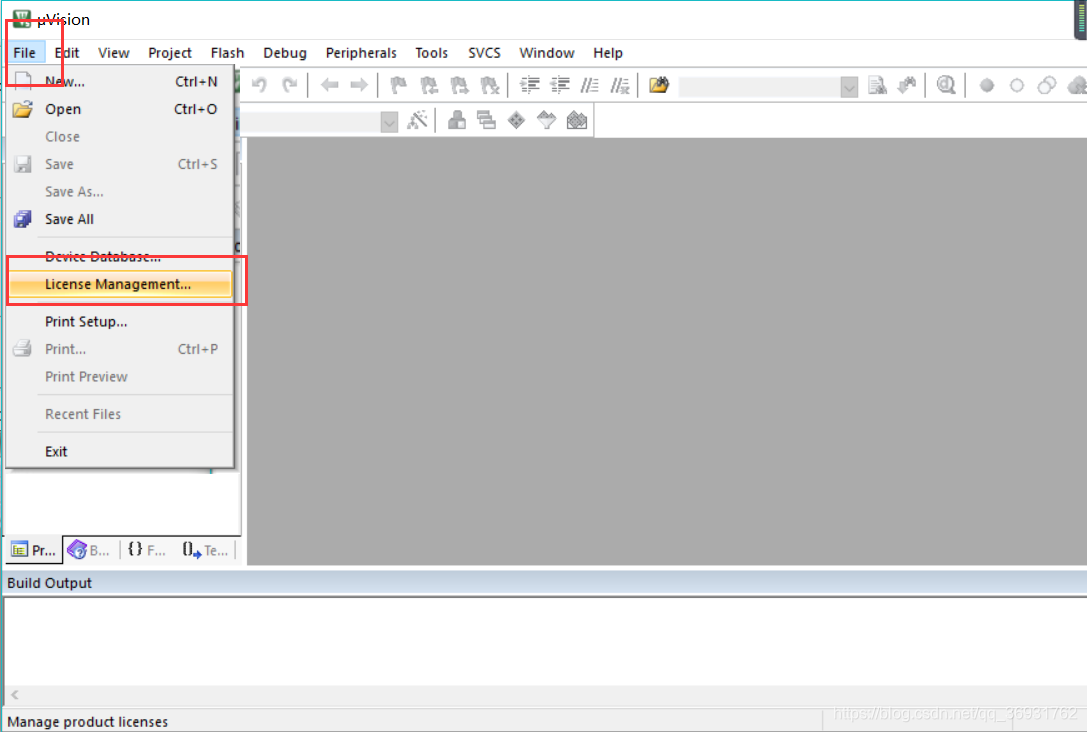Switch to the B... books tab
Viewport: 1087px width, 732px height.
[x=89, y=550]
